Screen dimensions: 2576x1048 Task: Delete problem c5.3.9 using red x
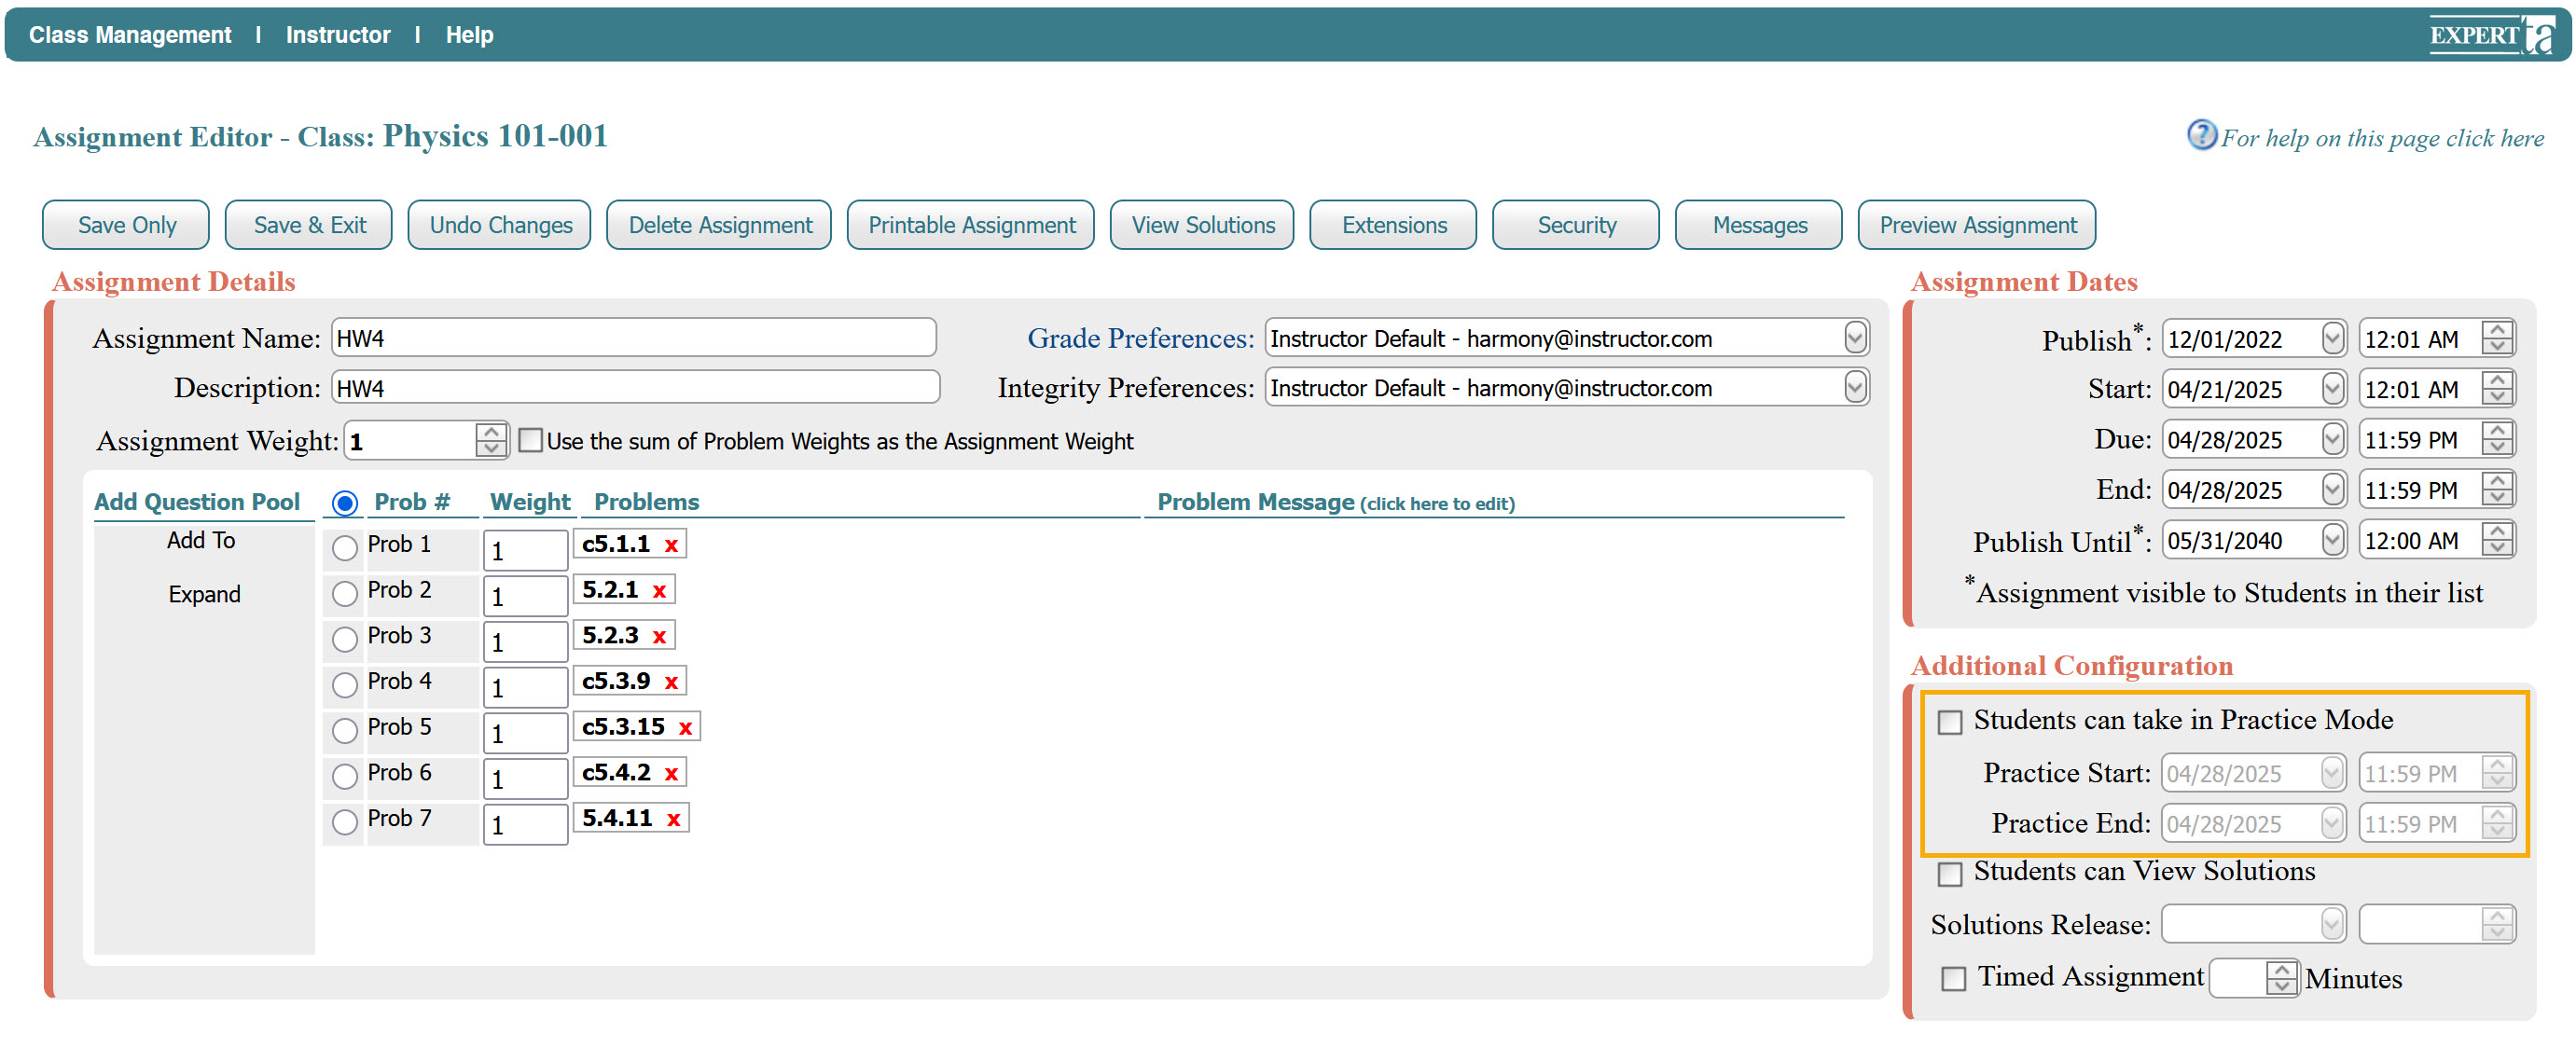671,682
